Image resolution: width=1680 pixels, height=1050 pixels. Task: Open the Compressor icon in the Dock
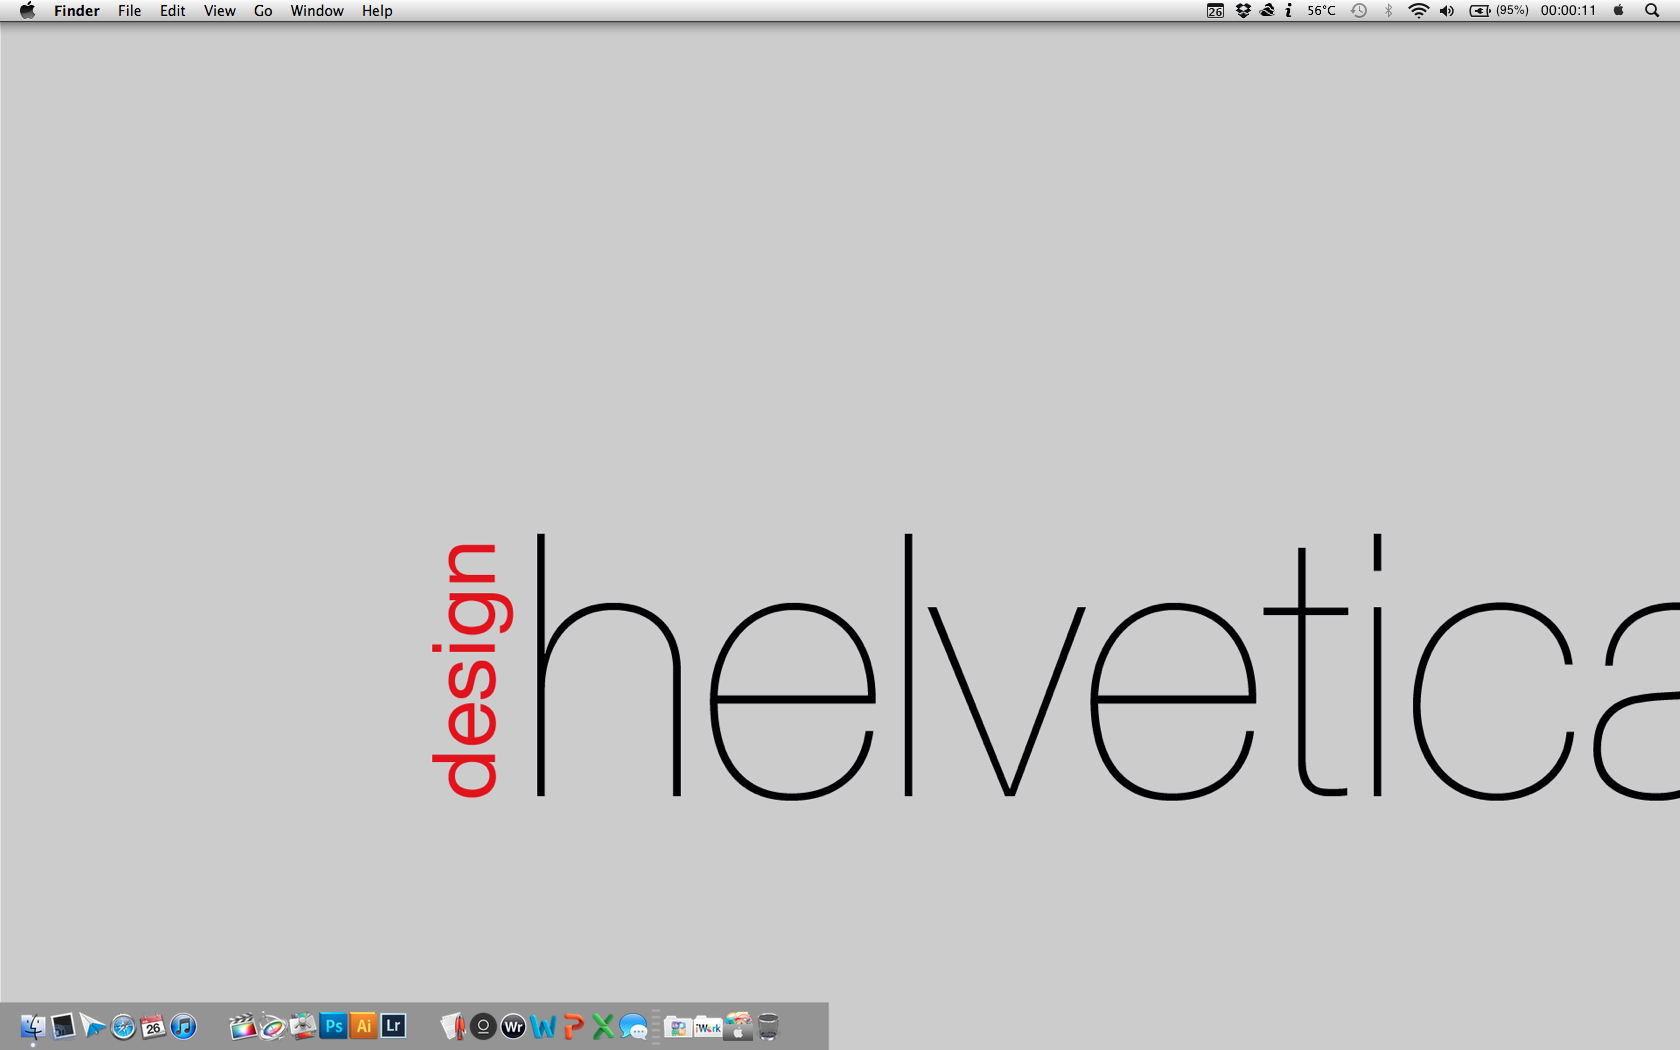303,1027
